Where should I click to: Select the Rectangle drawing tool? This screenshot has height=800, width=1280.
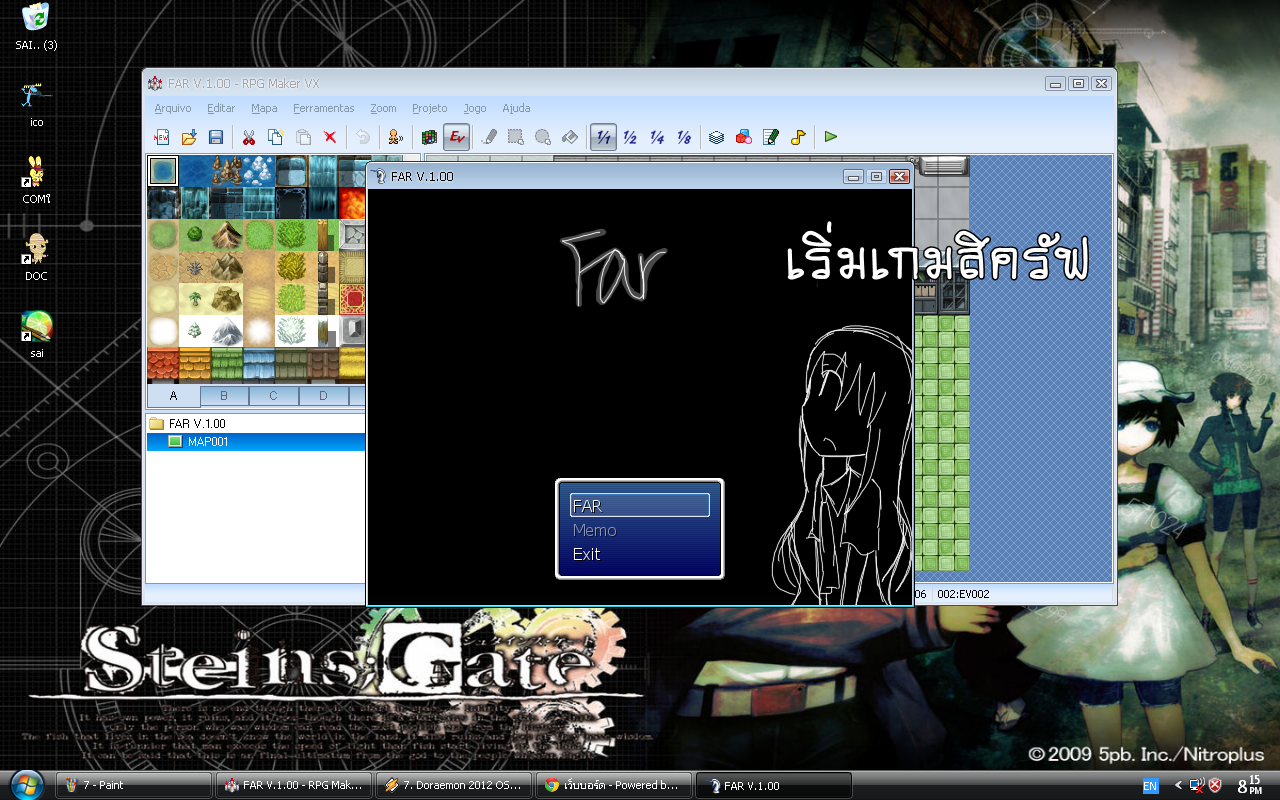point(516,137)
